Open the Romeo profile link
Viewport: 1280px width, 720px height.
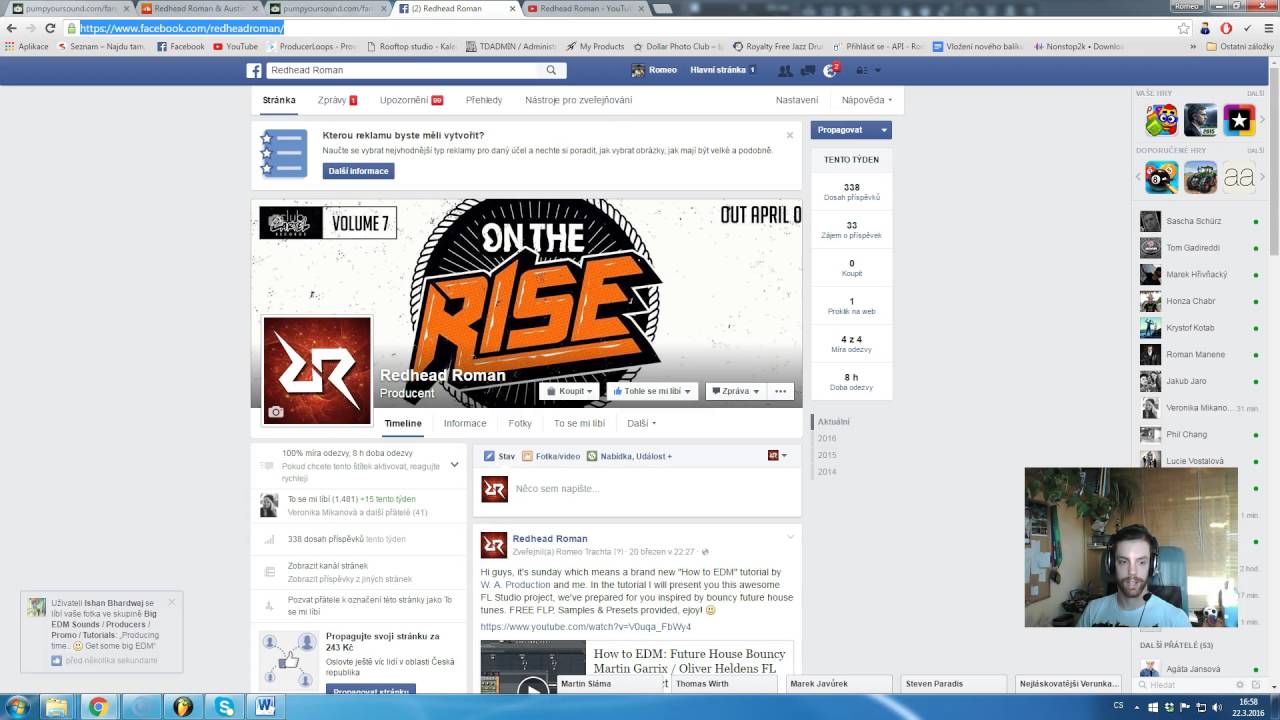pyautogui.click(x=654, y=70)
